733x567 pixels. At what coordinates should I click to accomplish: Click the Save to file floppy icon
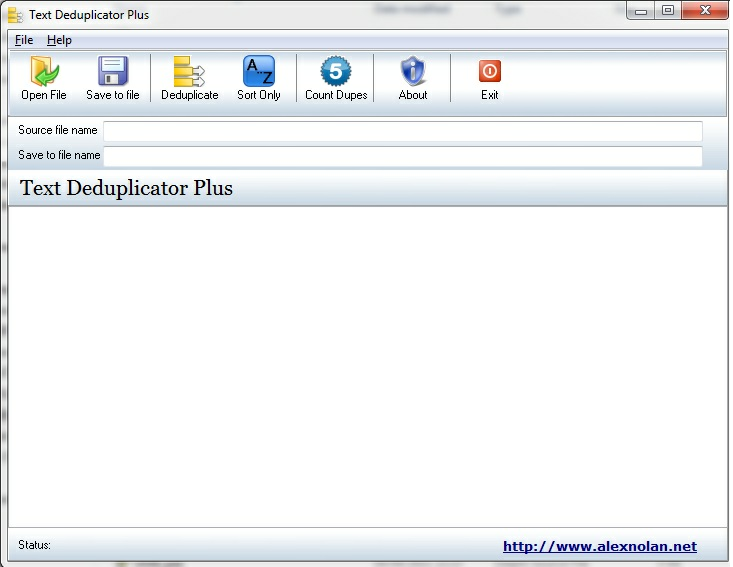point(113,71)
